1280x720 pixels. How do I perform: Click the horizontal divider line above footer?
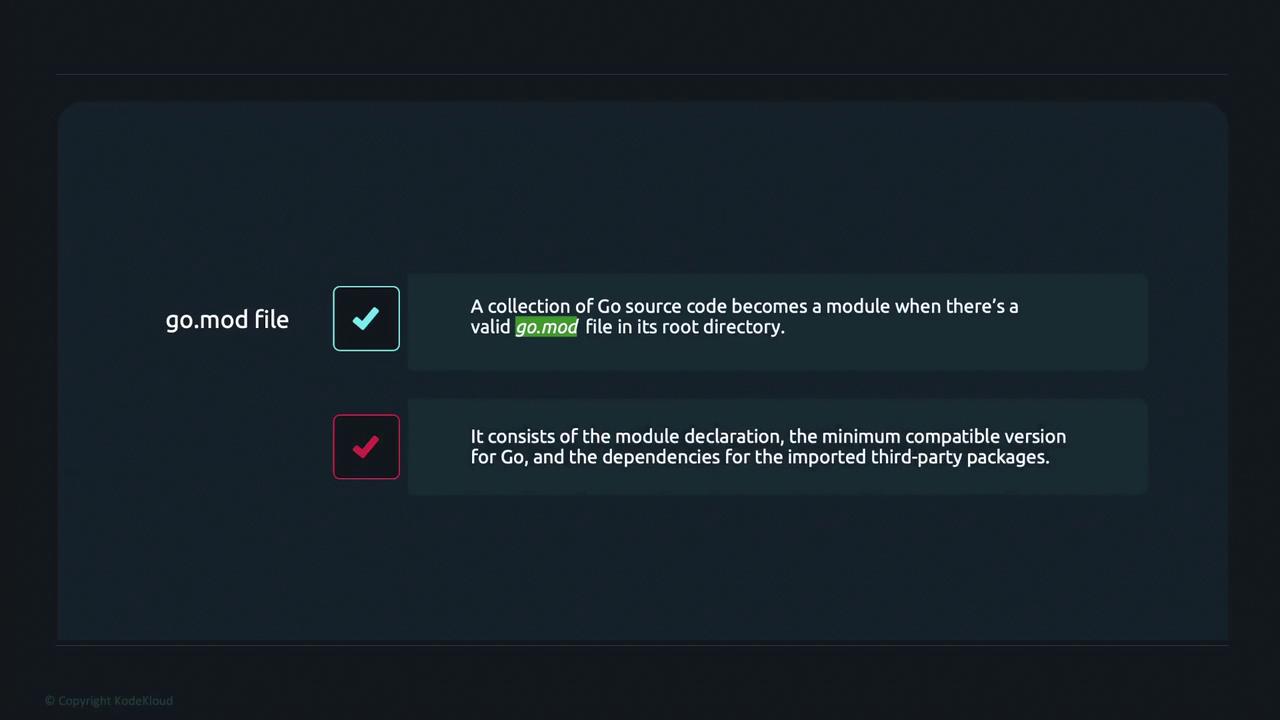coord(640,645)
